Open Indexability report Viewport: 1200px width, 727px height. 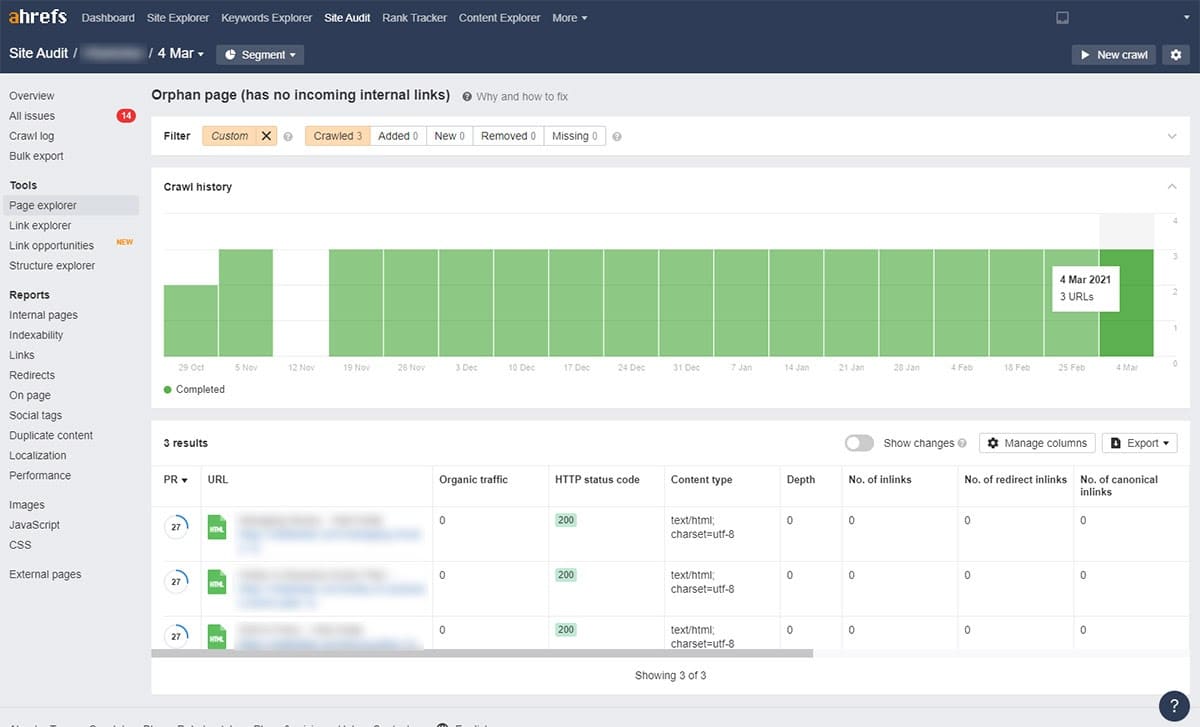(36, 335)
